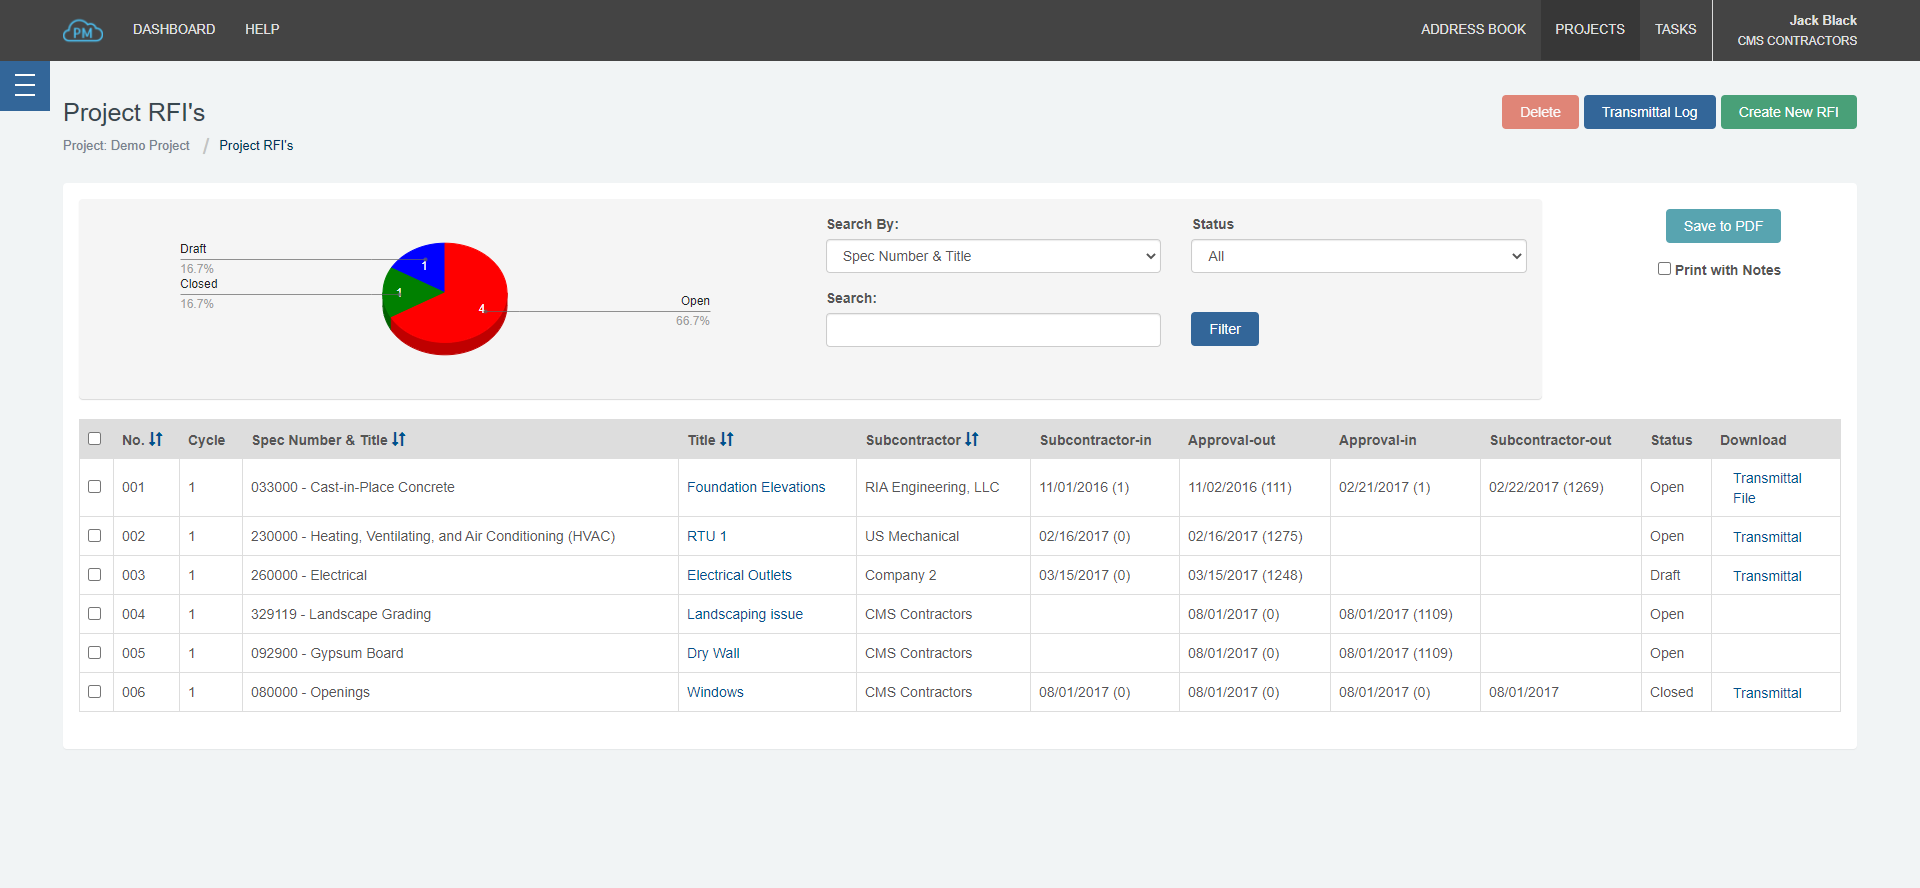Open the Help menu item

click(262, 29)
